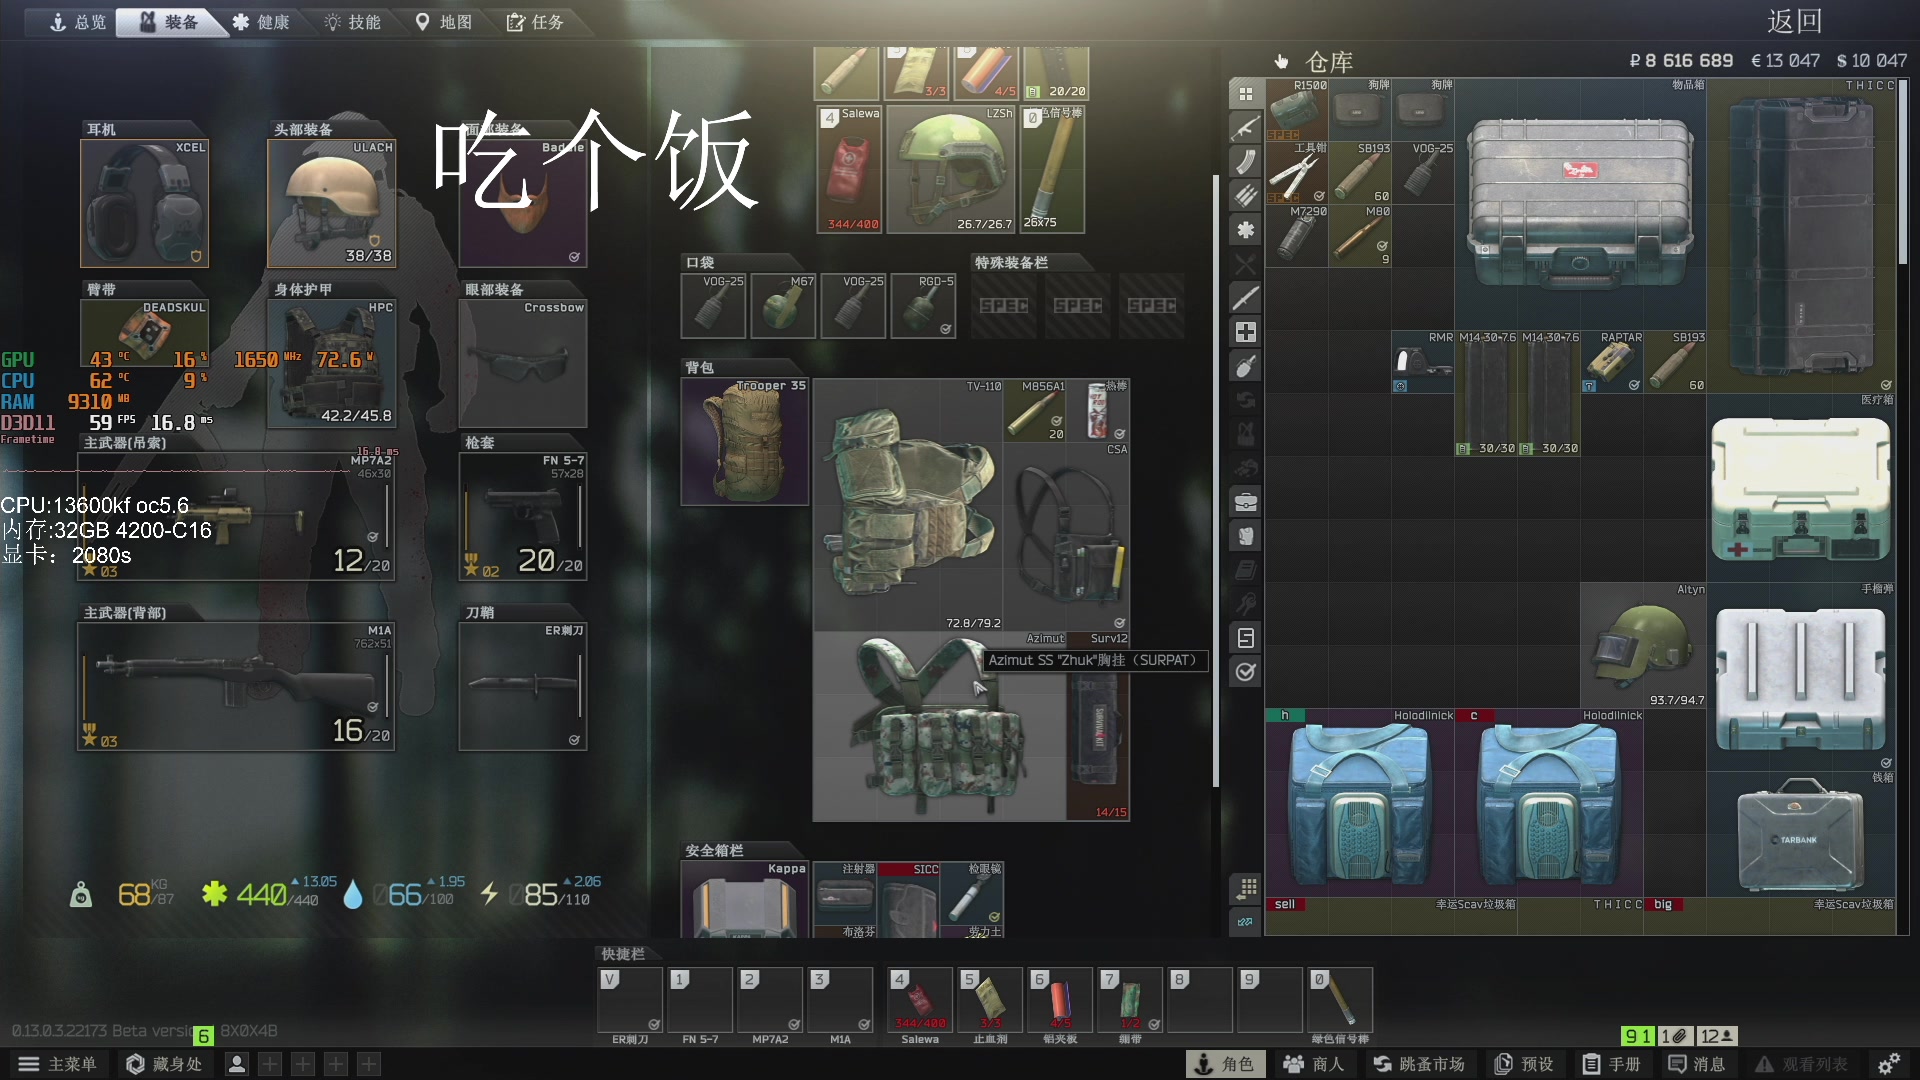Select ER bayonet in scabbard slot
The image size is (1920, 1080).
click(523, 687)
